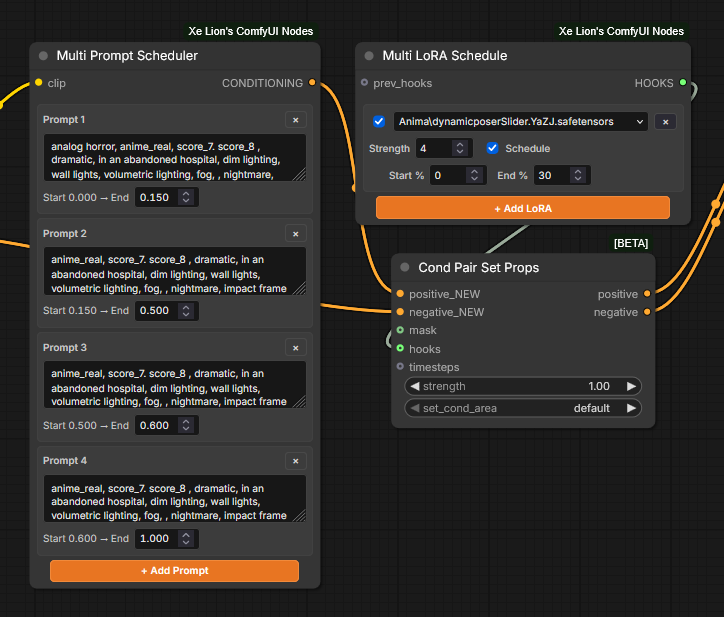
Task: Click the Start 0.150 → End label
Action: pos(86,311)
